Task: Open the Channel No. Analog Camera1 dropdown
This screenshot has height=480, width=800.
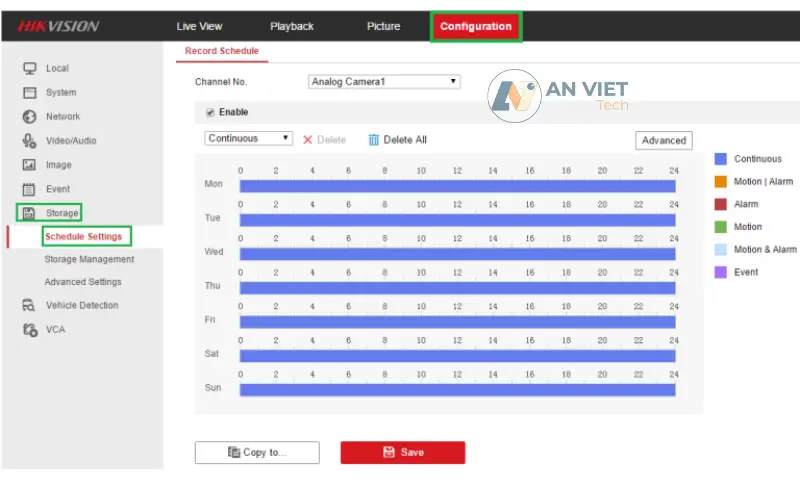Action: pos(384,81)
